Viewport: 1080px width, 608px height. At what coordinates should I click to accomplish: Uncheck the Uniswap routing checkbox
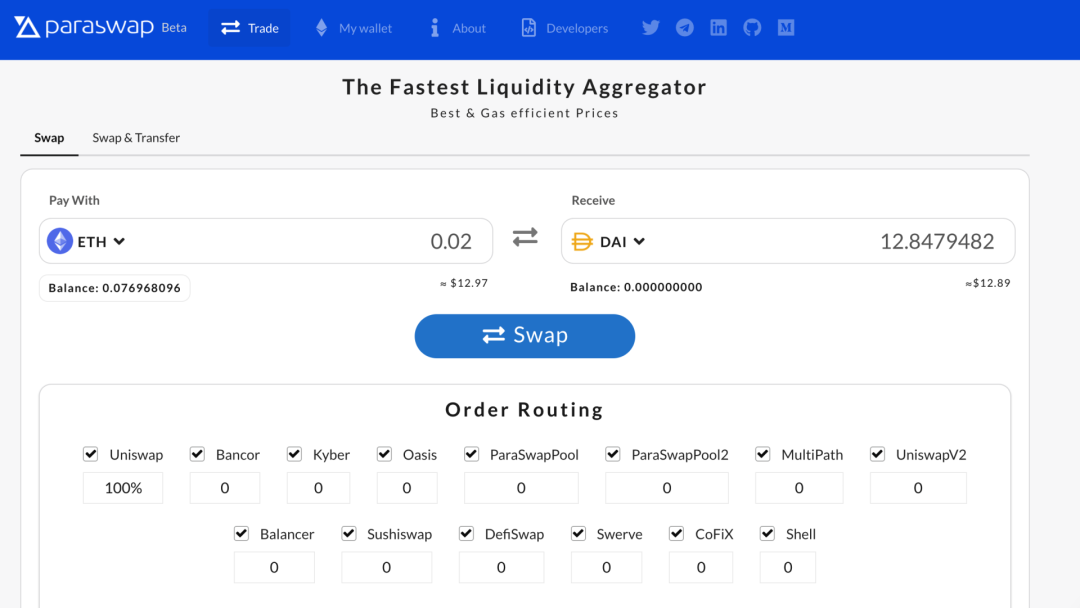click(x=91, y=454)
